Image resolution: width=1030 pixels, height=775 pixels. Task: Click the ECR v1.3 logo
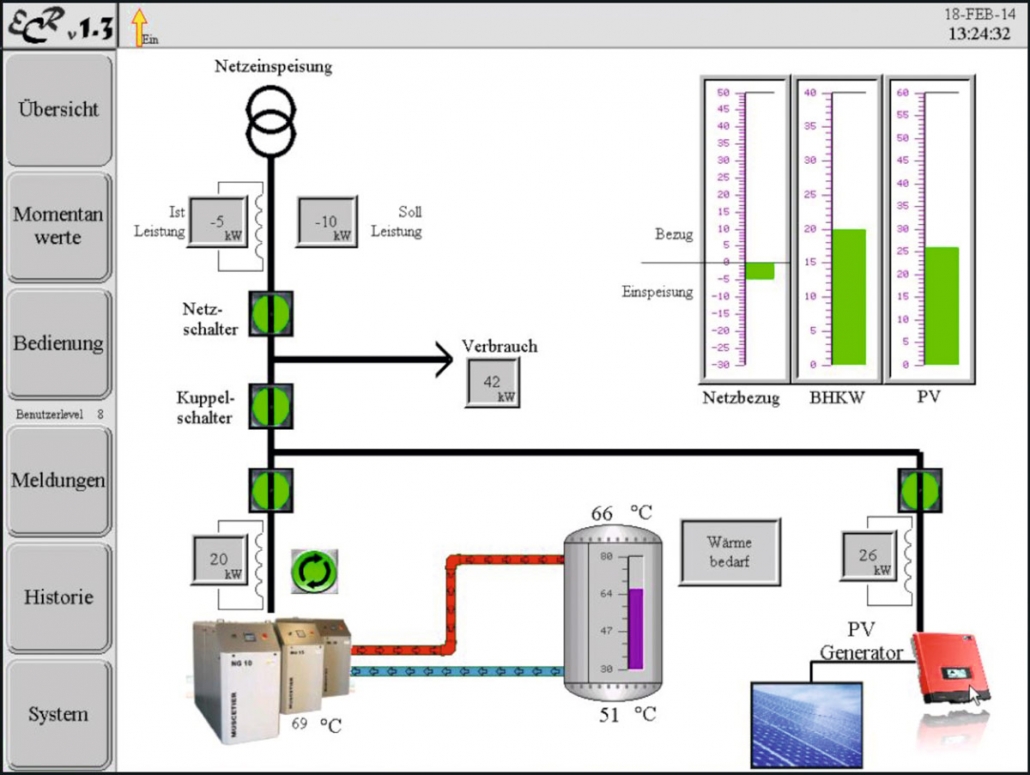click(58, 25)
